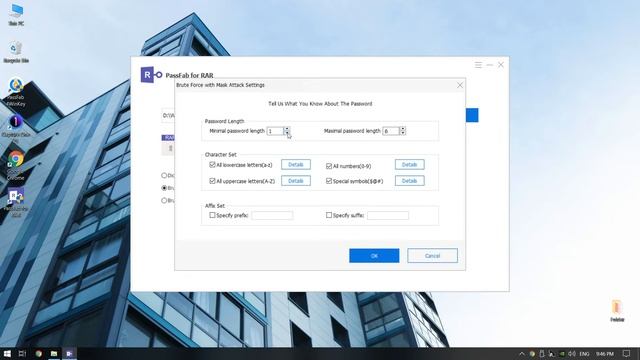Screen dimensions: 640x360
Task: Launch PassFab for RAR desktop shortcut
Action: click(16, 202)
